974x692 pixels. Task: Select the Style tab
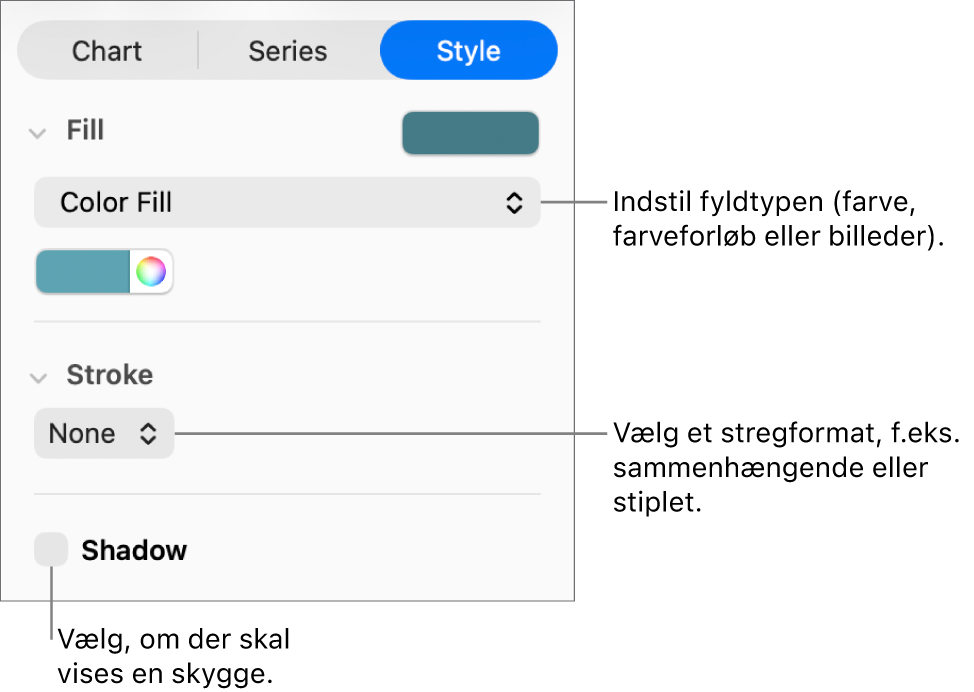[468, 51]
